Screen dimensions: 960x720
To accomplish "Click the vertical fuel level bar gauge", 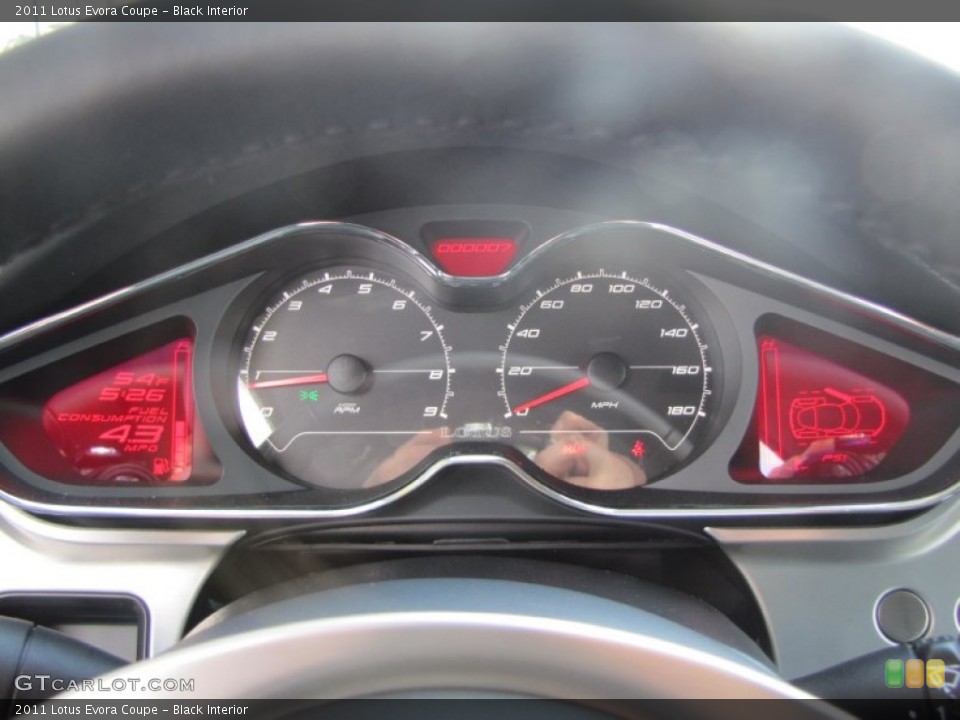I will click(182, 409).
